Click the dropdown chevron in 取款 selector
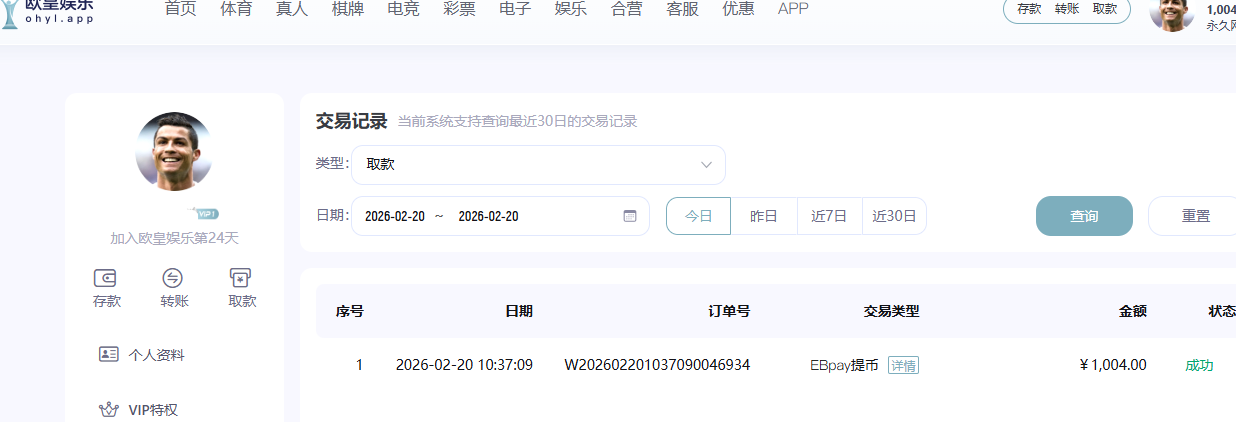The height and width of the screenshot is (422, 1236). point(706,165)
